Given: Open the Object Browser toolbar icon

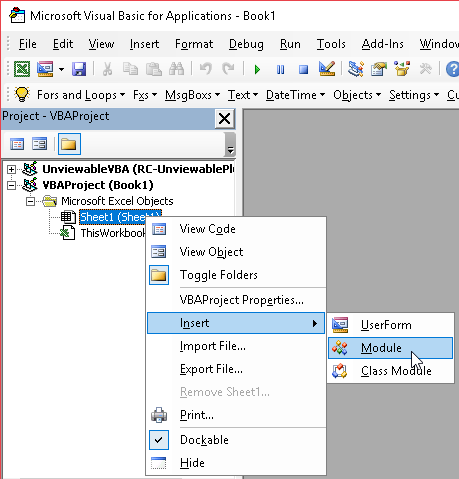Looking at the screenshot, I should pyautogui.click(x=402, y=69).
